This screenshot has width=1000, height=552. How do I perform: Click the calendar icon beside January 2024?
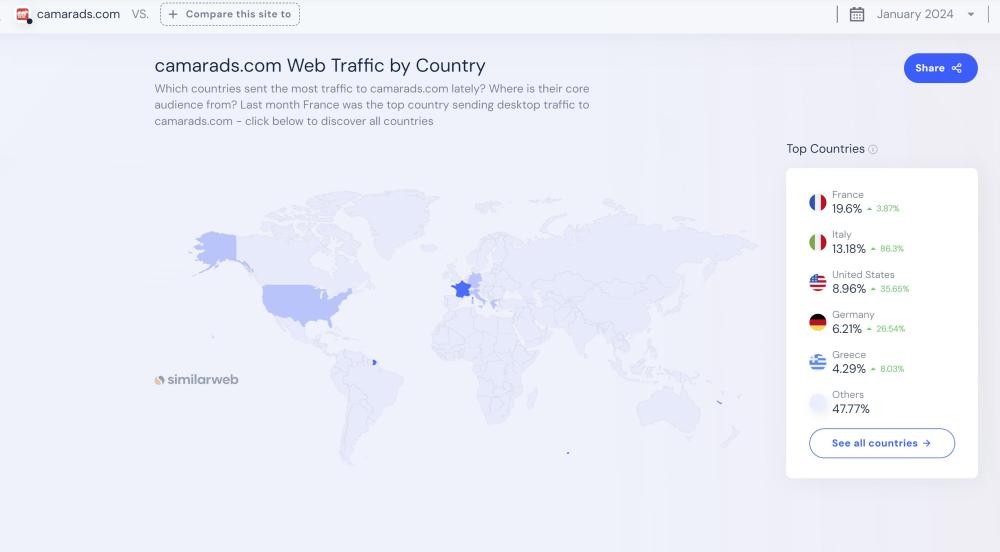point(857,14)
